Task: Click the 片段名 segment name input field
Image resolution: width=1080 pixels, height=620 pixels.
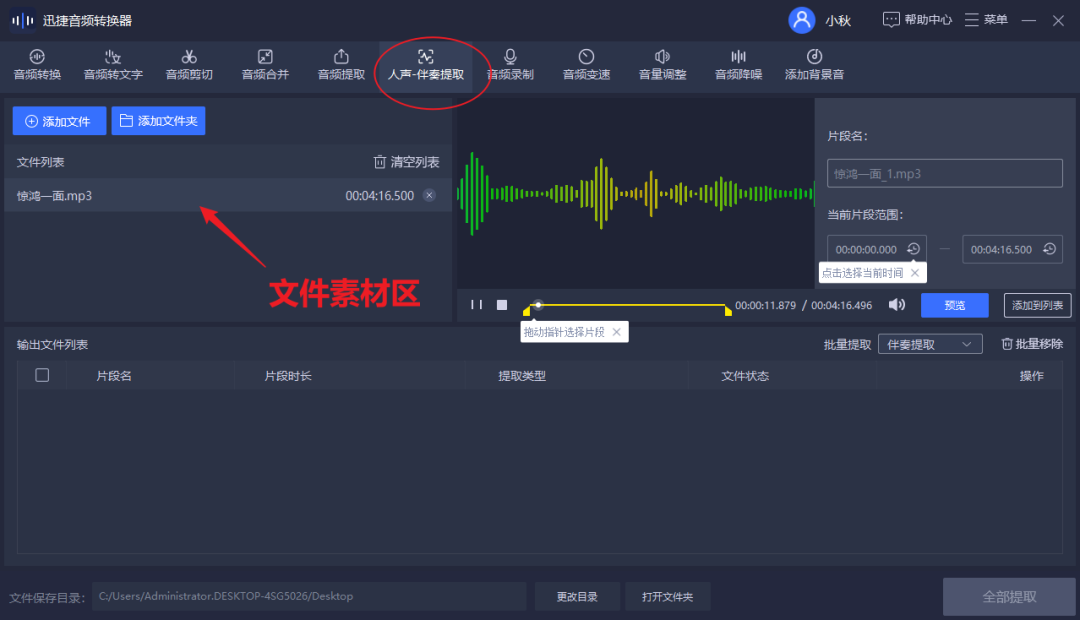Action: [944, 174]
